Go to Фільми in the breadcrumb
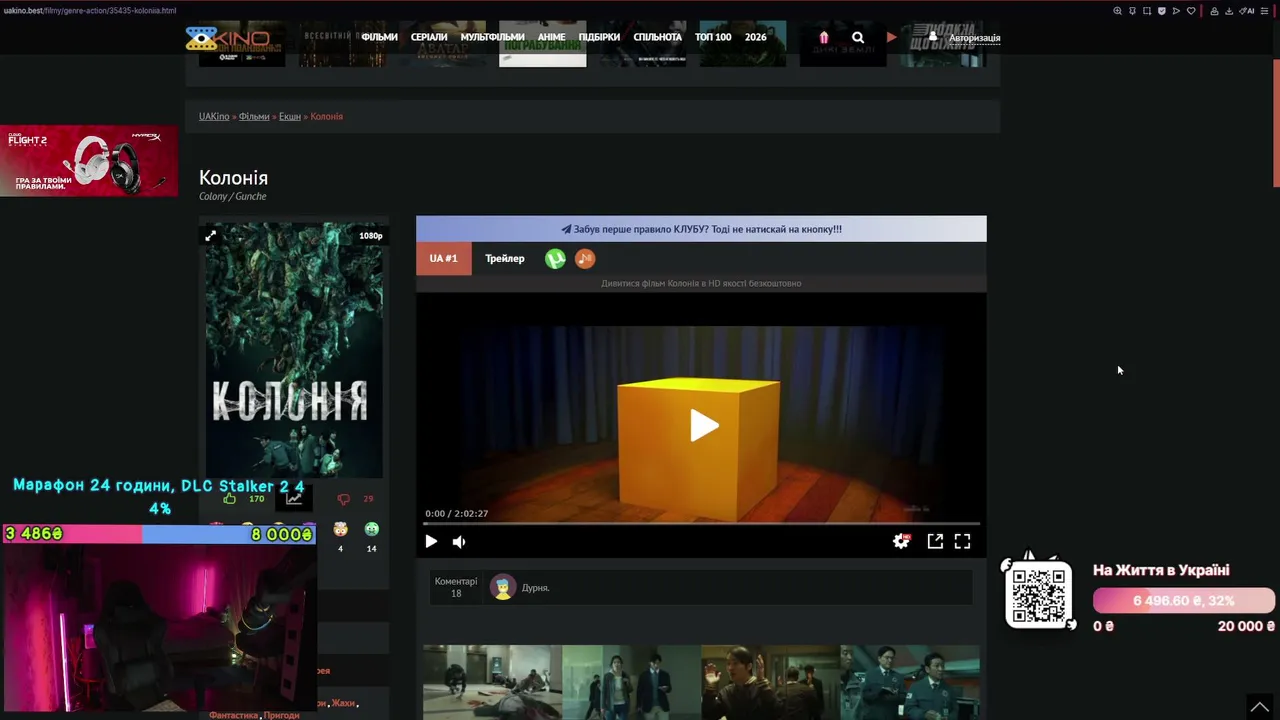 [254, 117]
